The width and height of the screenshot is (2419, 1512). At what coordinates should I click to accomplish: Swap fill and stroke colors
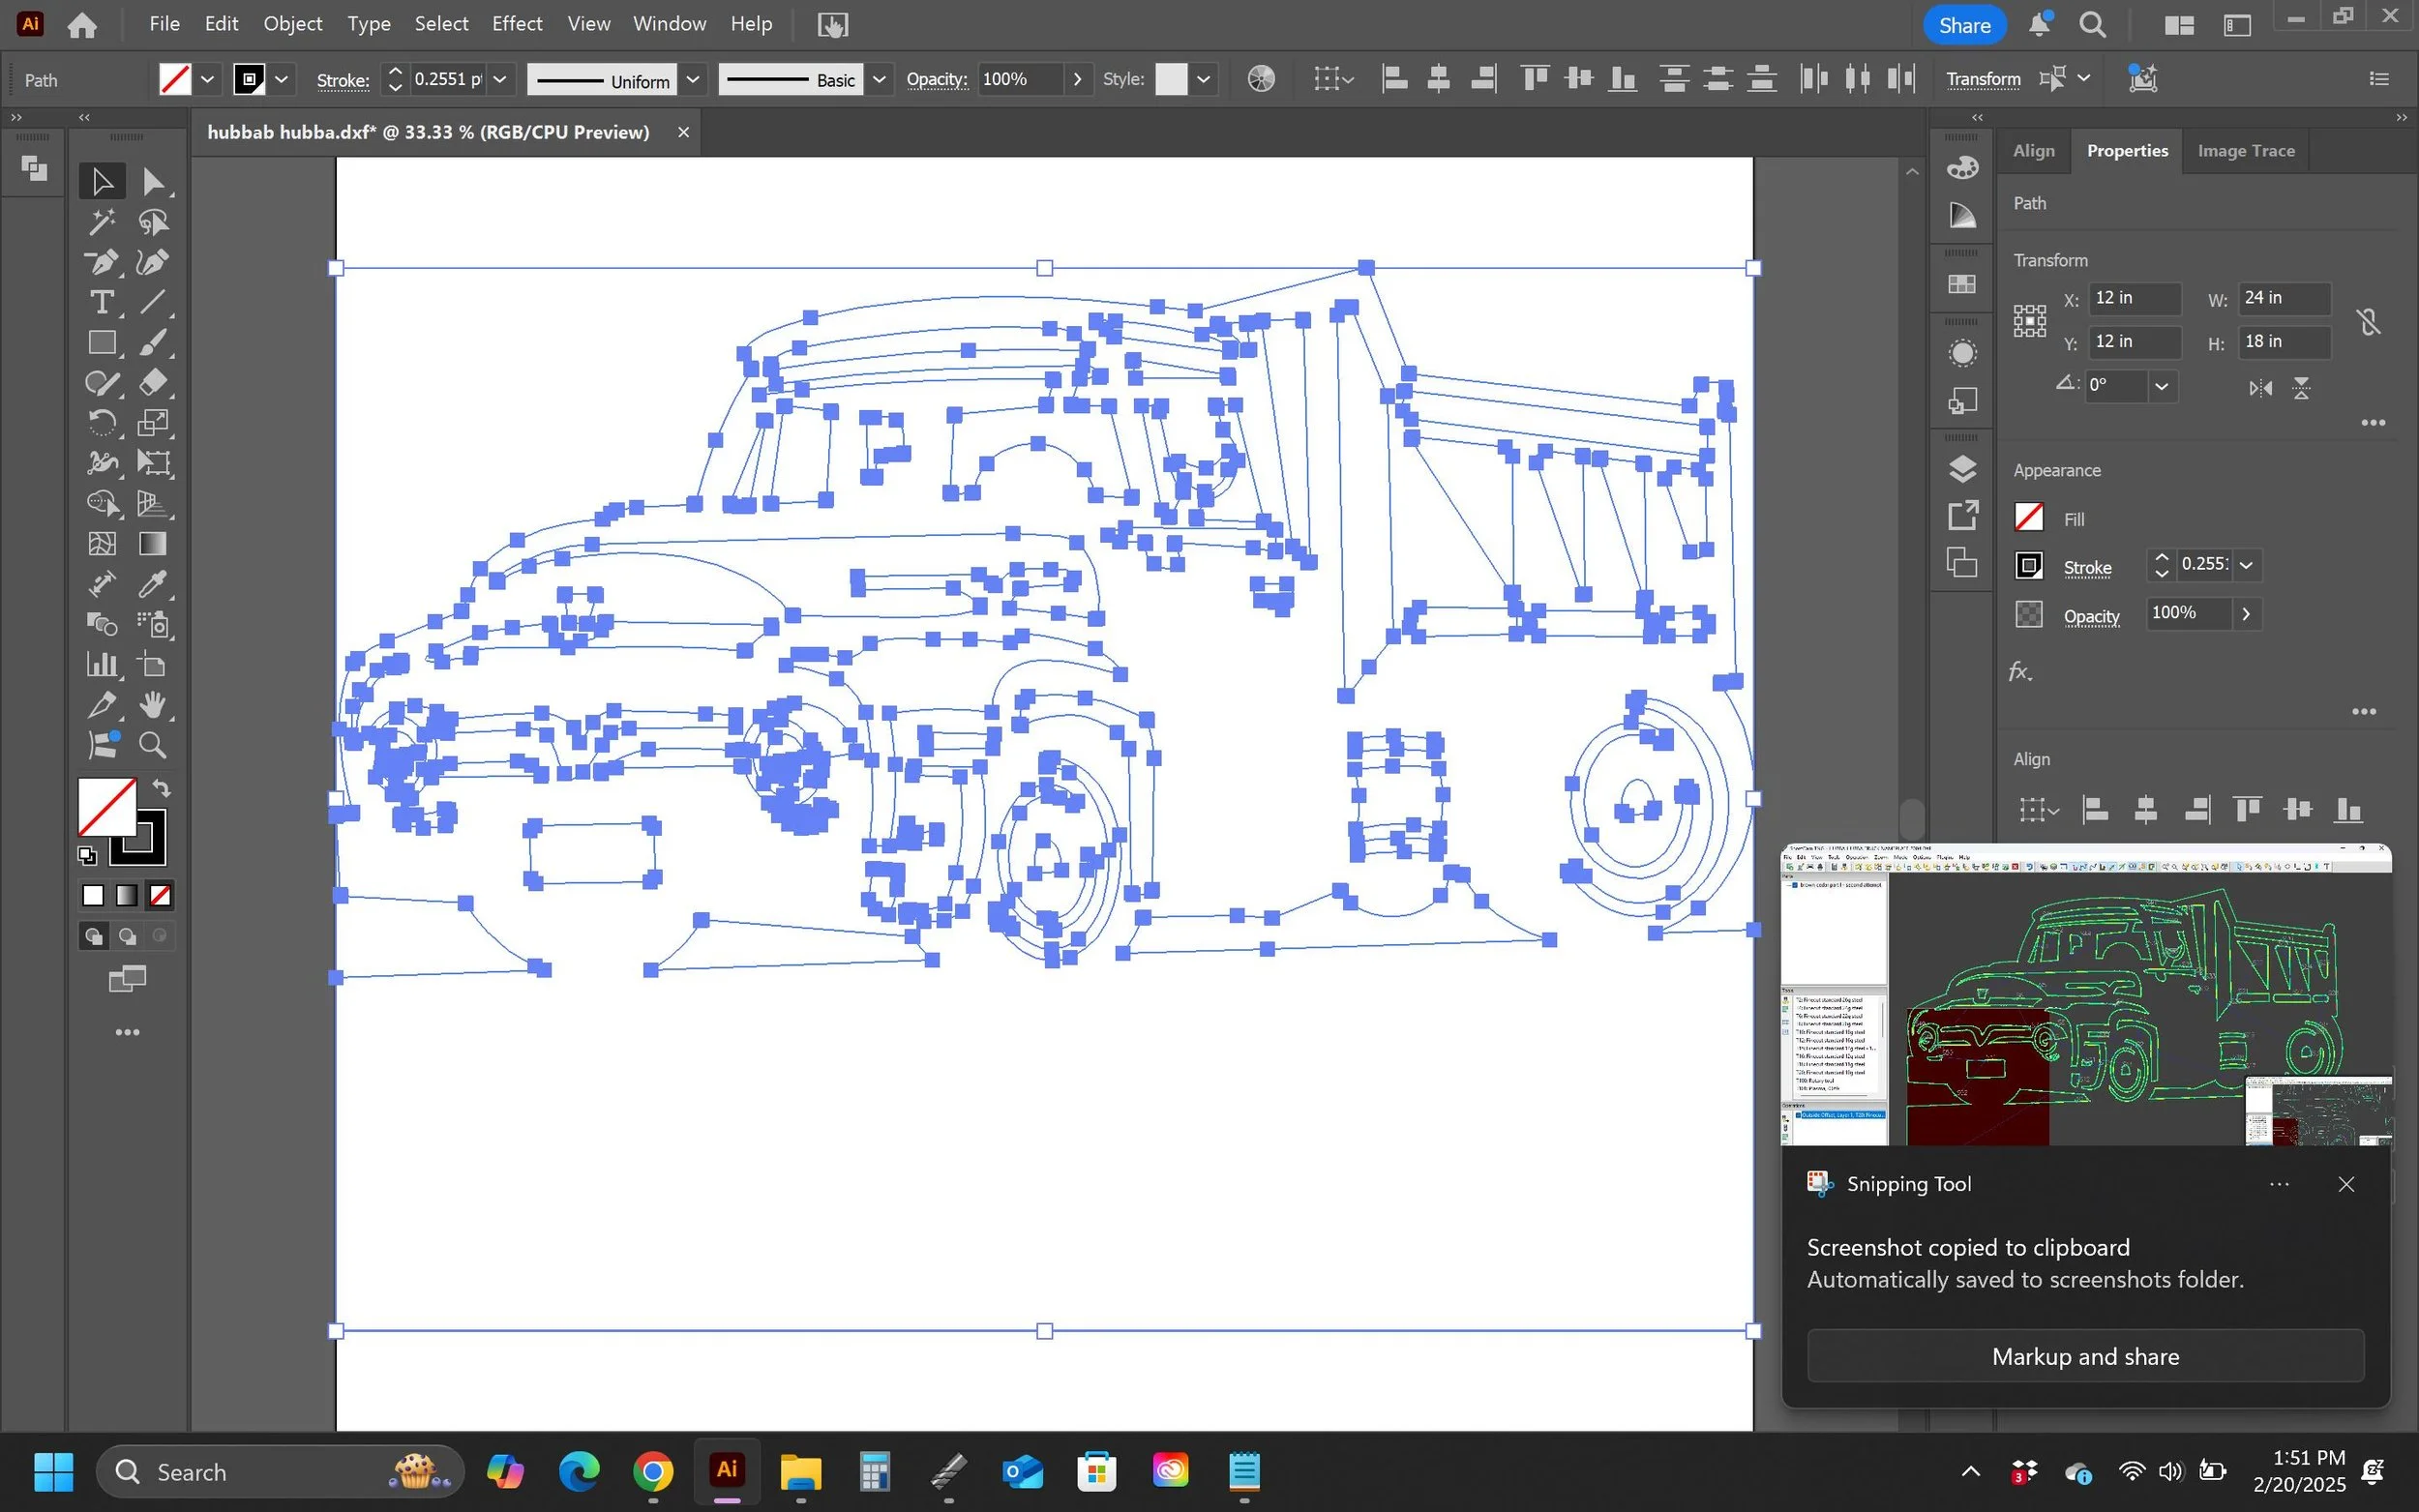[162, 788]
